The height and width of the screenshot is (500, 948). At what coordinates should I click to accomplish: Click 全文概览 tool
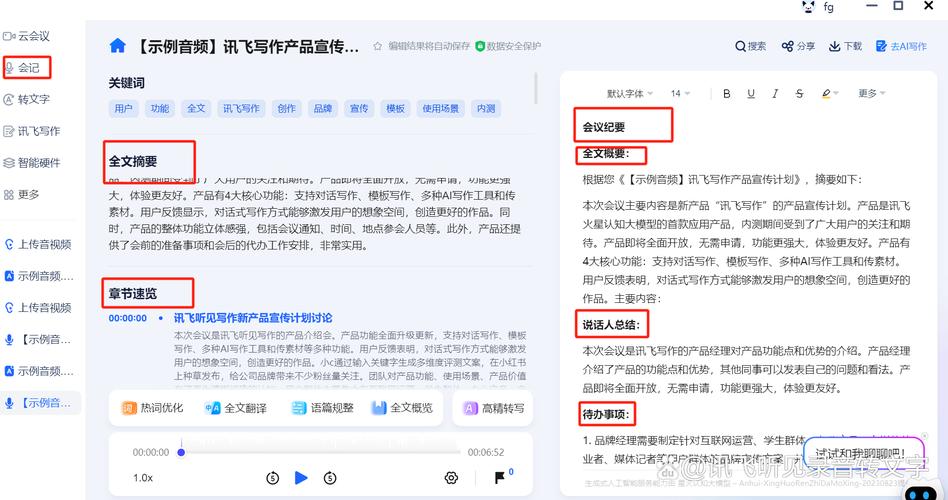(402, 408)
